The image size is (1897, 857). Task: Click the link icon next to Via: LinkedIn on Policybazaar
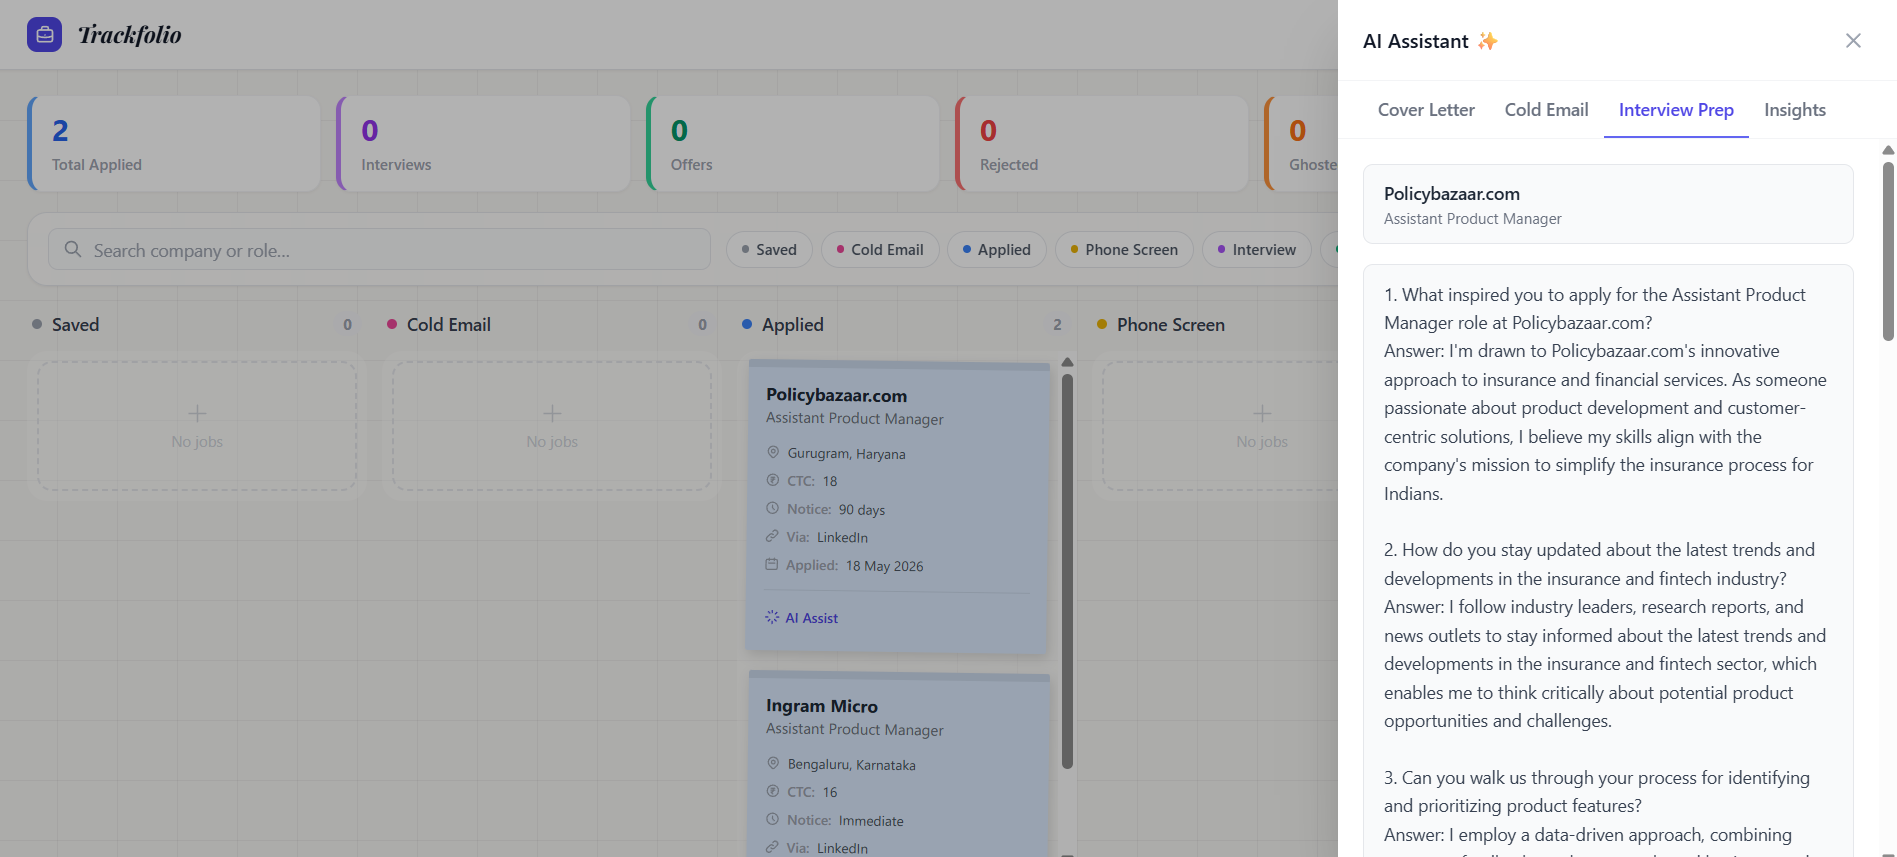point(772,536)
